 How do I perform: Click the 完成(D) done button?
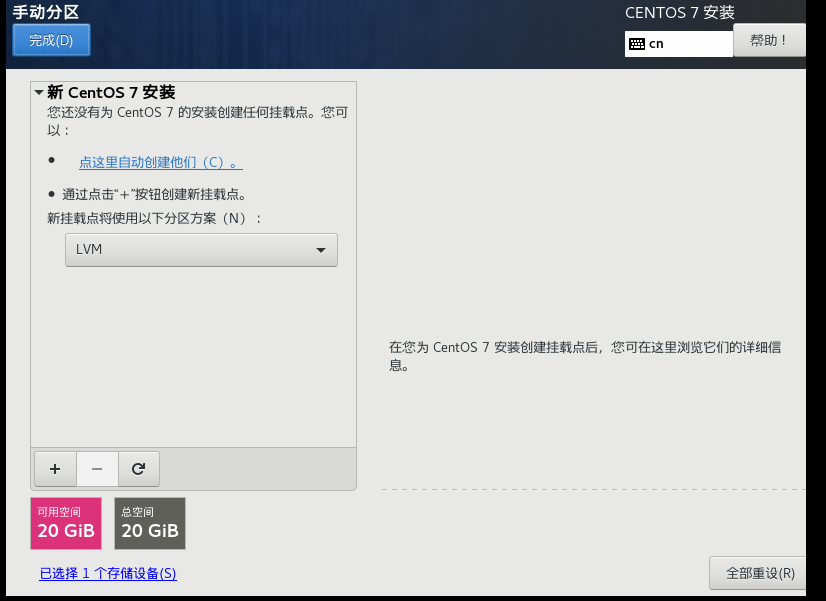pyautogui.click(x=51, y=40)
